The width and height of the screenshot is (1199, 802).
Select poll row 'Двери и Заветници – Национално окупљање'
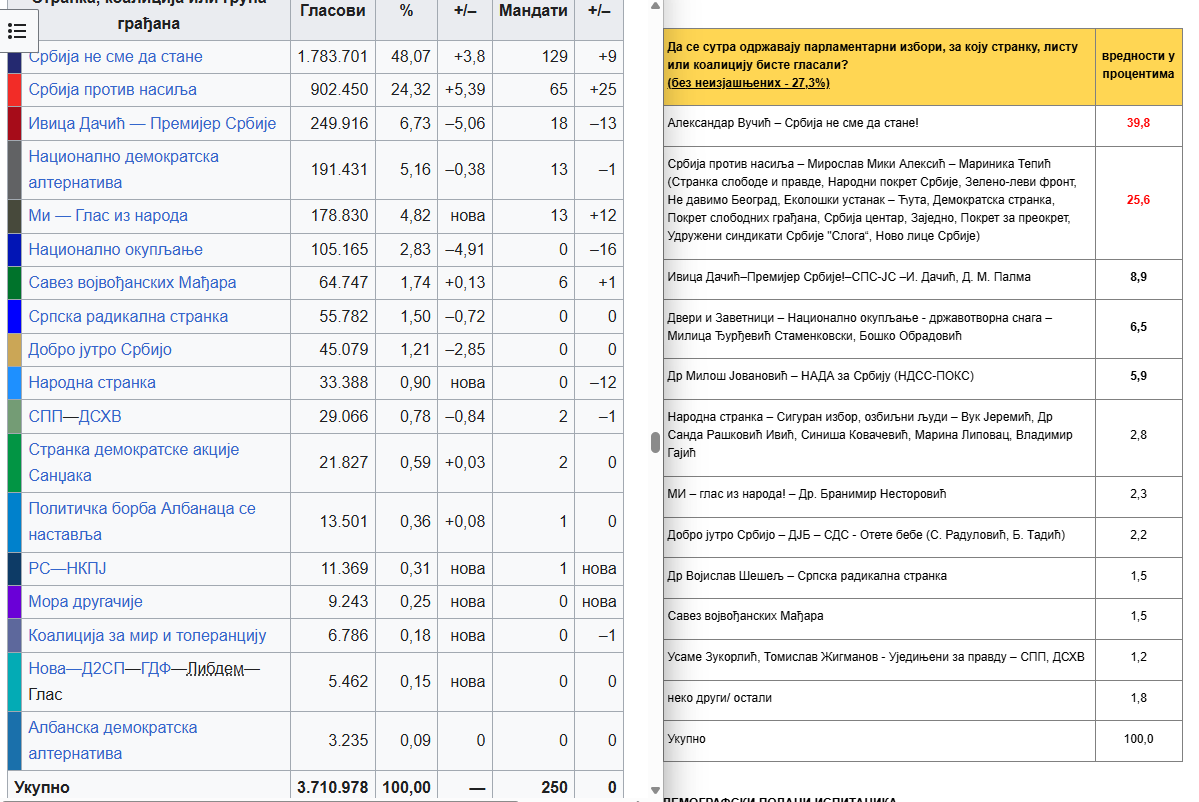[879, 327]
